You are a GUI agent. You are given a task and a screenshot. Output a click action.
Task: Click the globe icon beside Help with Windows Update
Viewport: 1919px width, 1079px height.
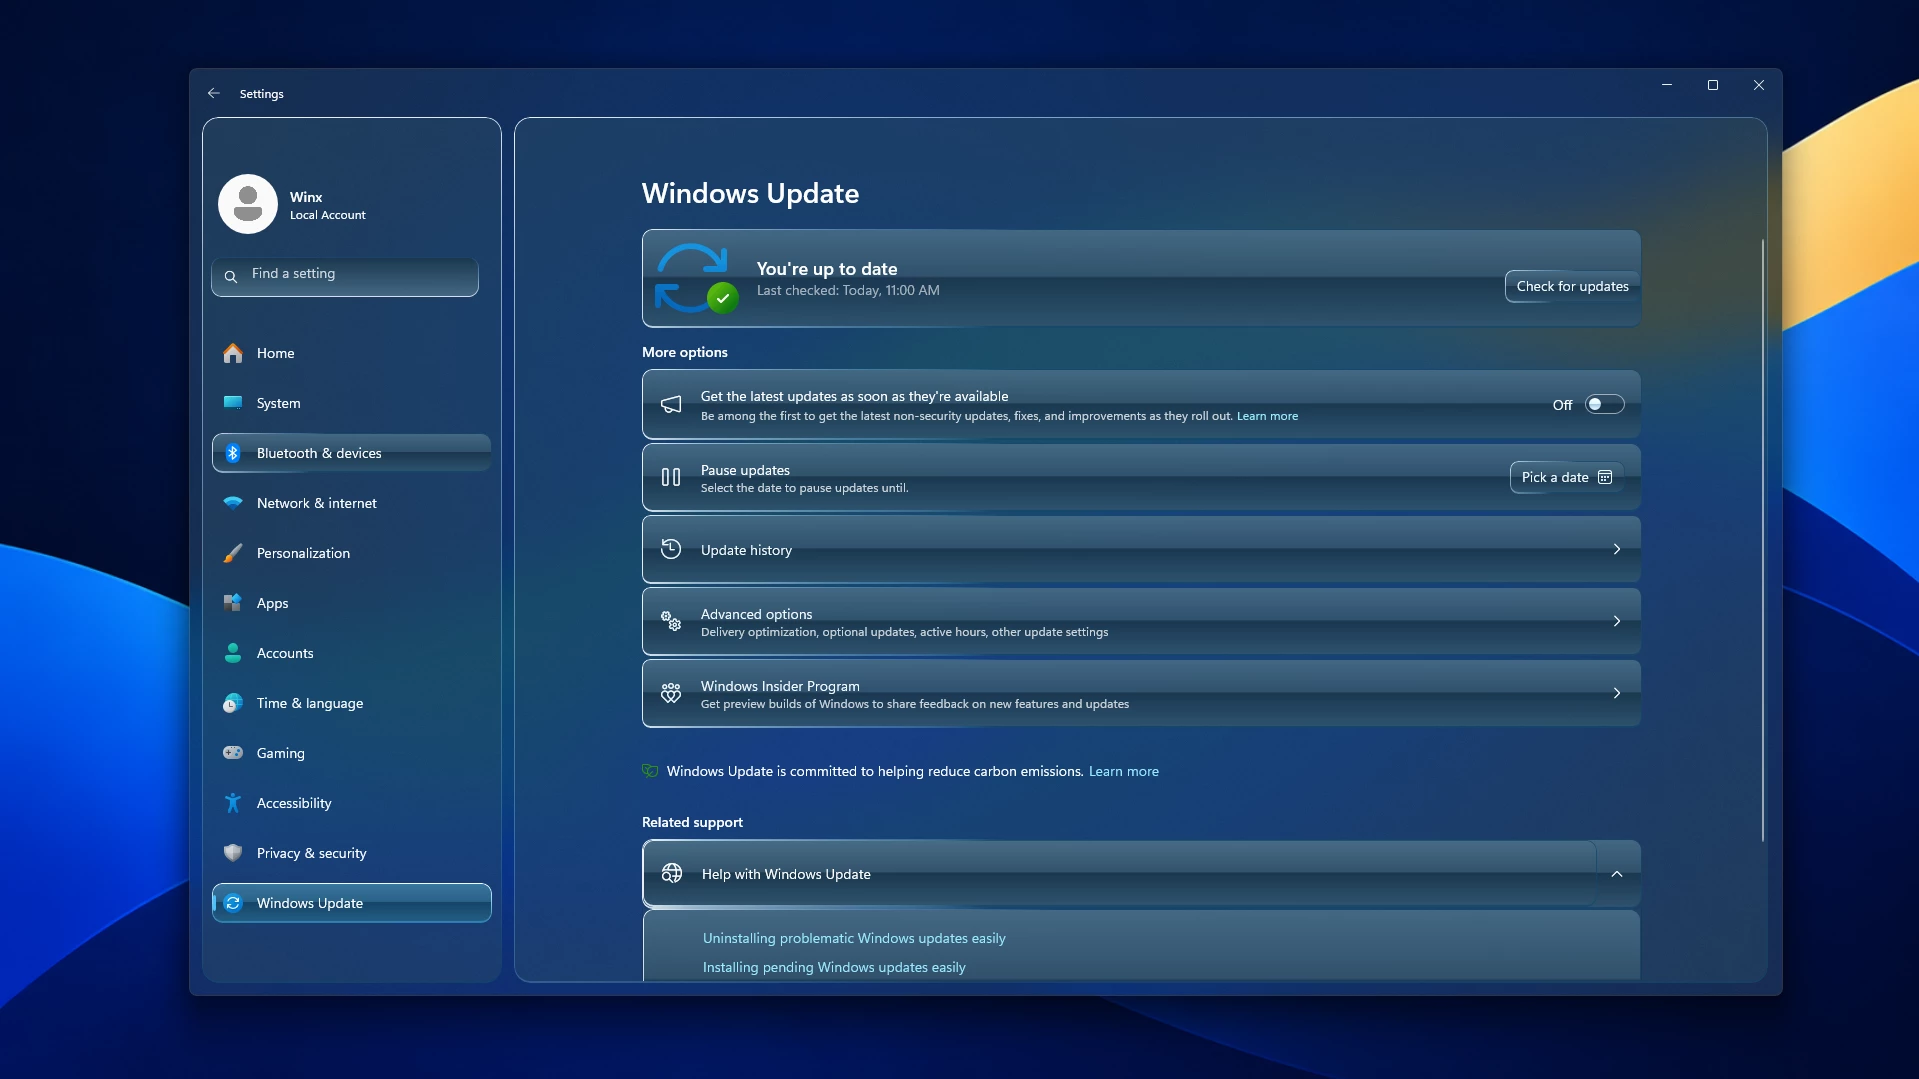pyautogui.click(x=672, y=873)
